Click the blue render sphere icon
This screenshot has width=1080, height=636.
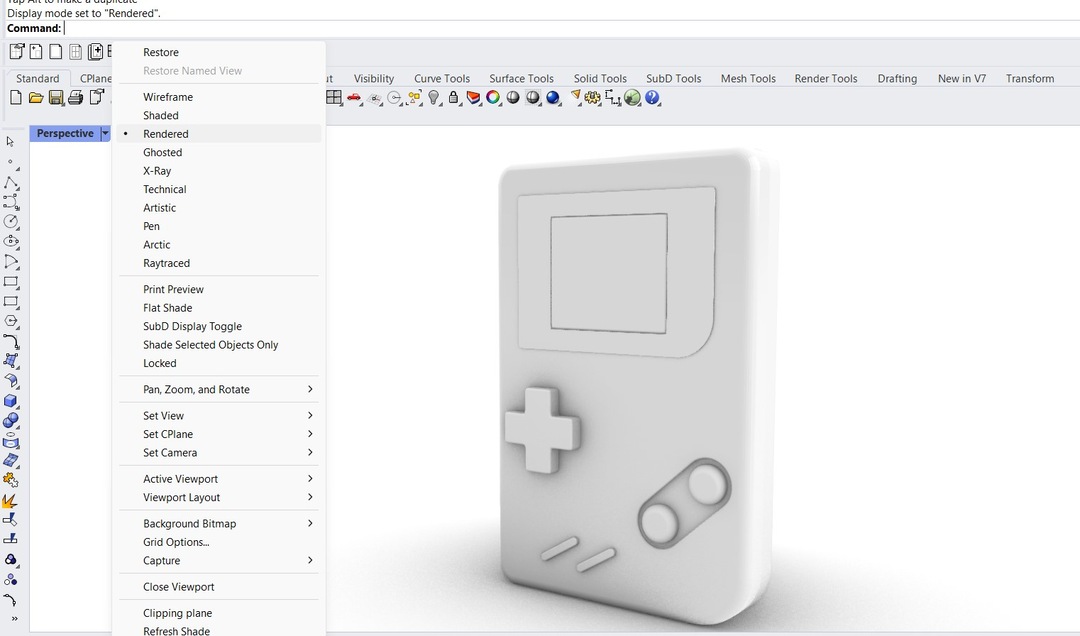pos(552,98)
